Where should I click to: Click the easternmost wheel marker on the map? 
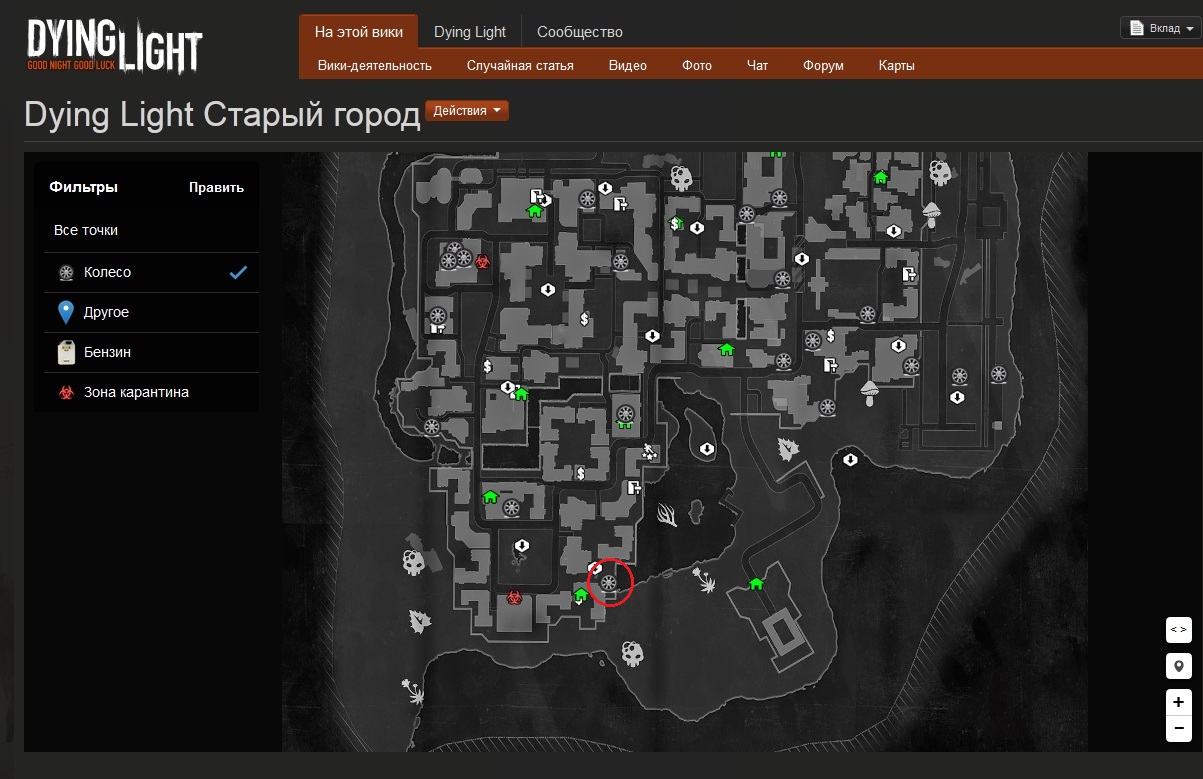pos(998,374)
